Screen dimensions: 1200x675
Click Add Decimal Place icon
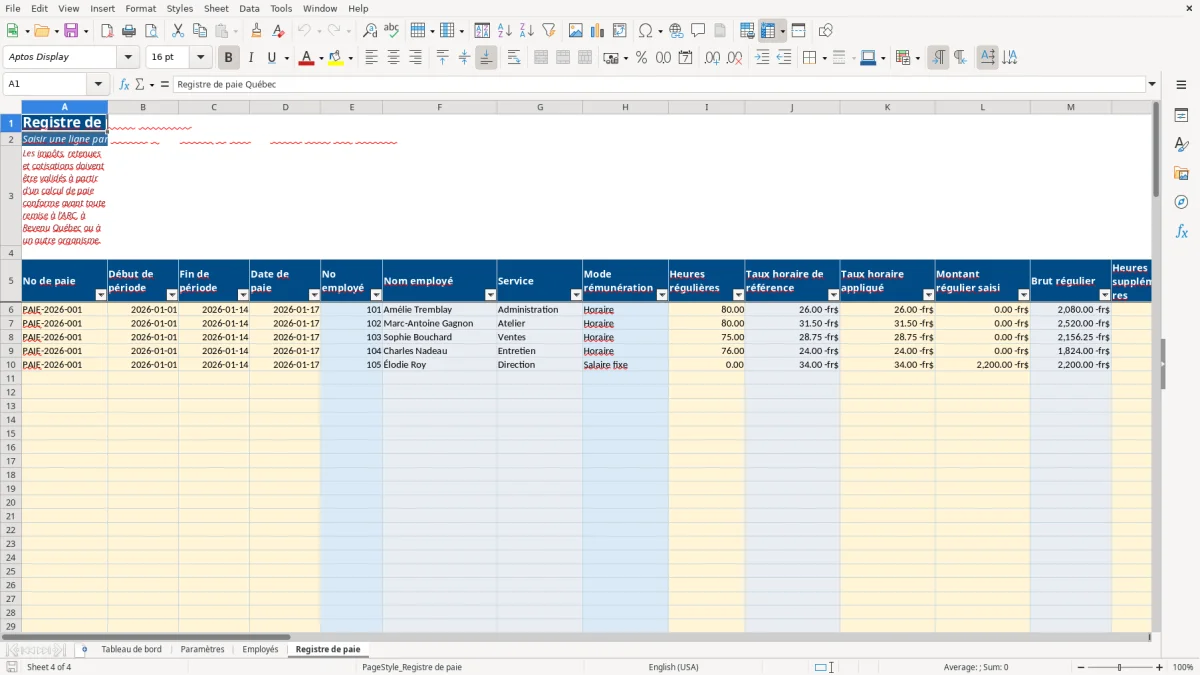click(713, 58)
